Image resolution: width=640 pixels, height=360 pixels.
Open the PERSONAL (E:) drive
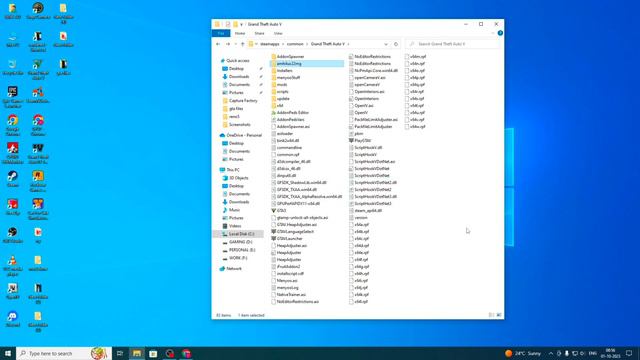click(x=242, y=250)
